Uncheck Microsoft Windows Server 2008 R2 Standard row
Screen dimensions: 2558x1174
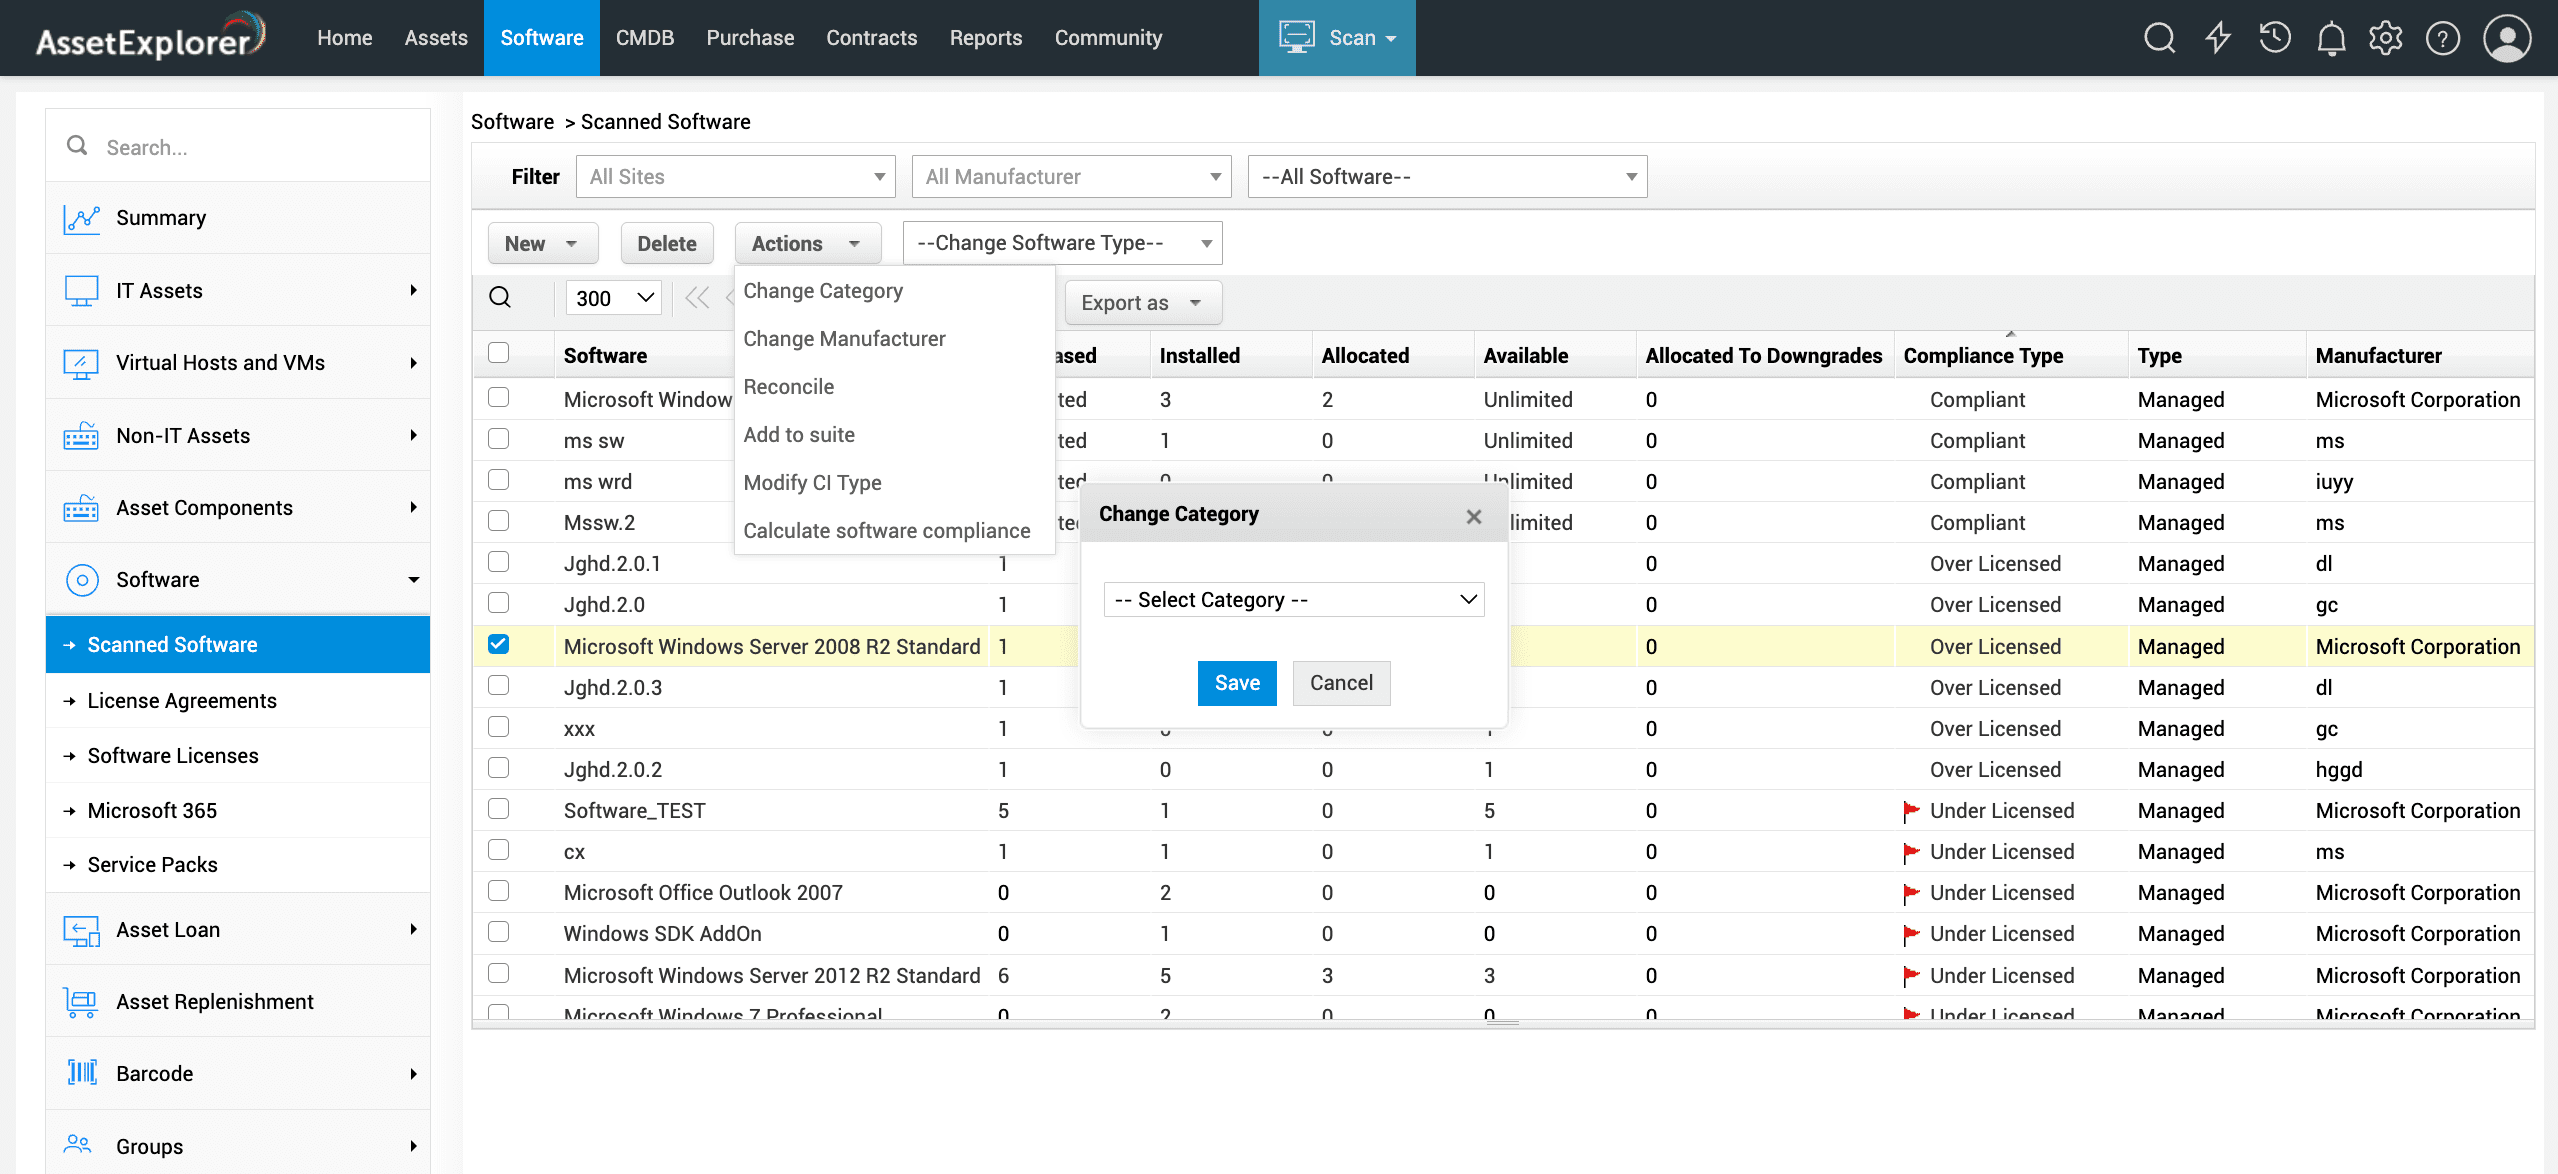498,645
